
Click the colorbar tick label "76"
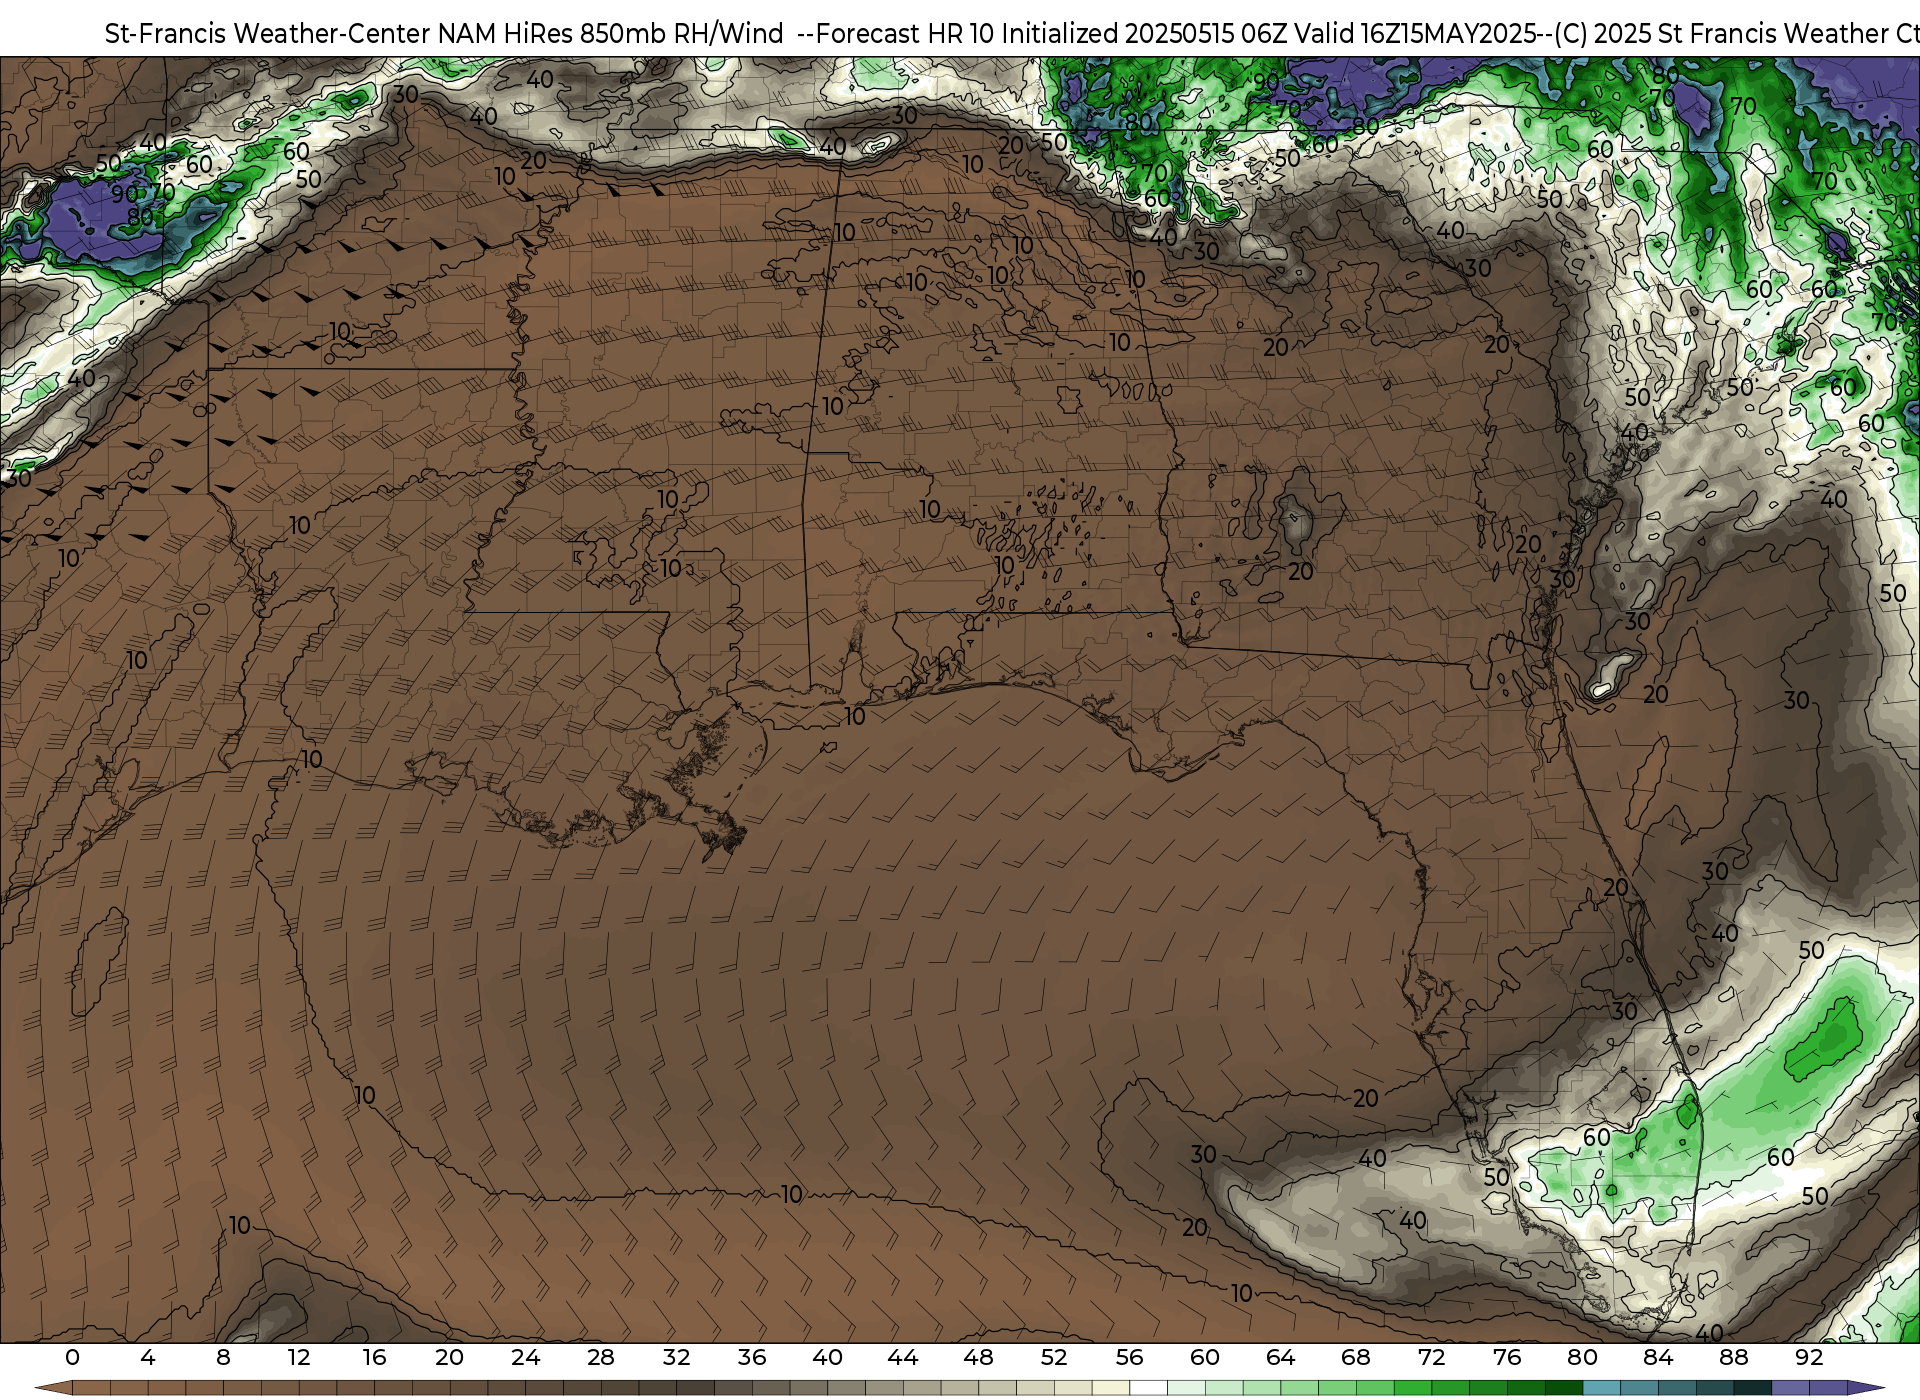pyautogui.click(x=1507, y=1357)
